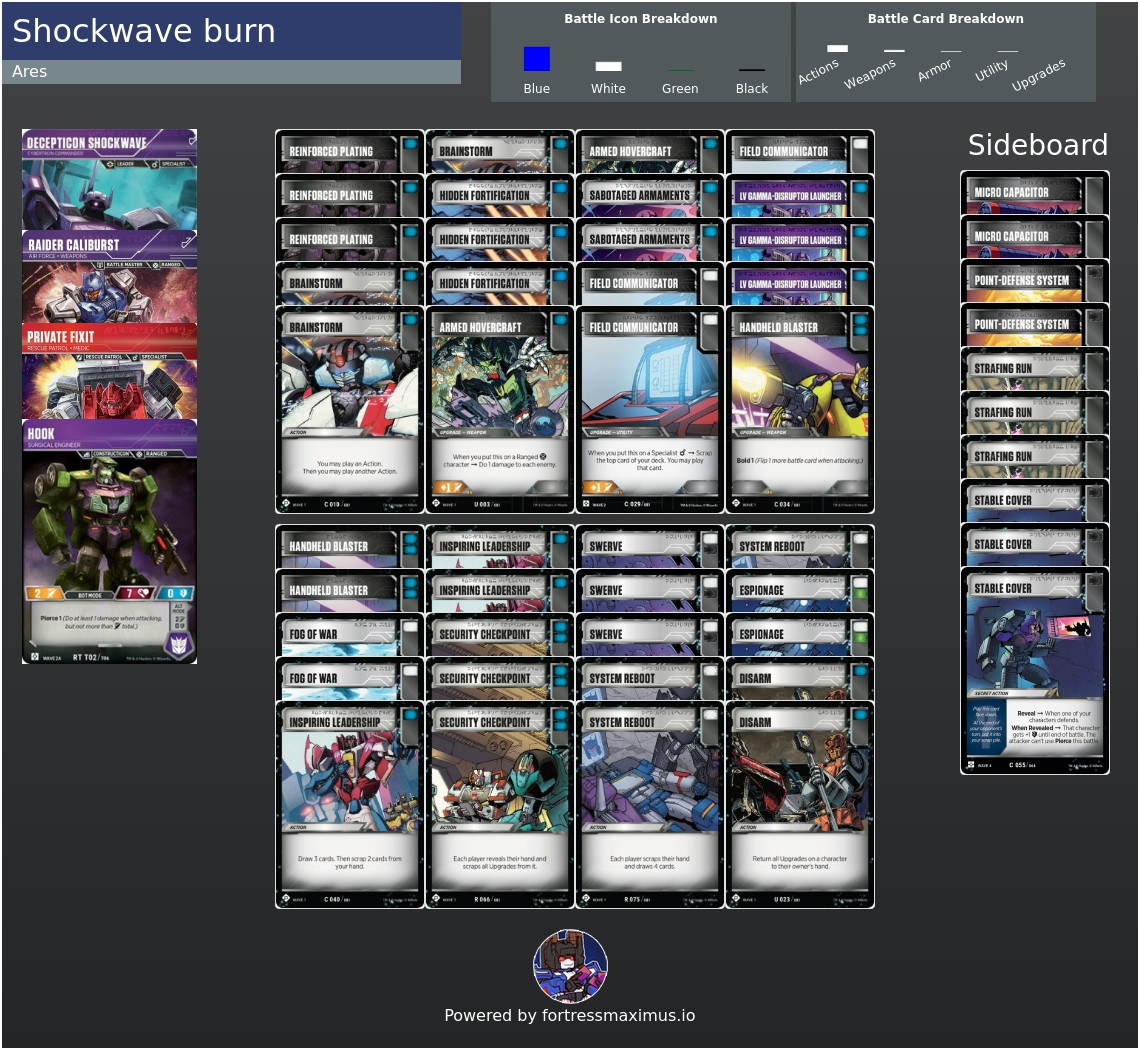
Task: Click the 'Upgrades' axis label
Action: tap(1038, 74)
